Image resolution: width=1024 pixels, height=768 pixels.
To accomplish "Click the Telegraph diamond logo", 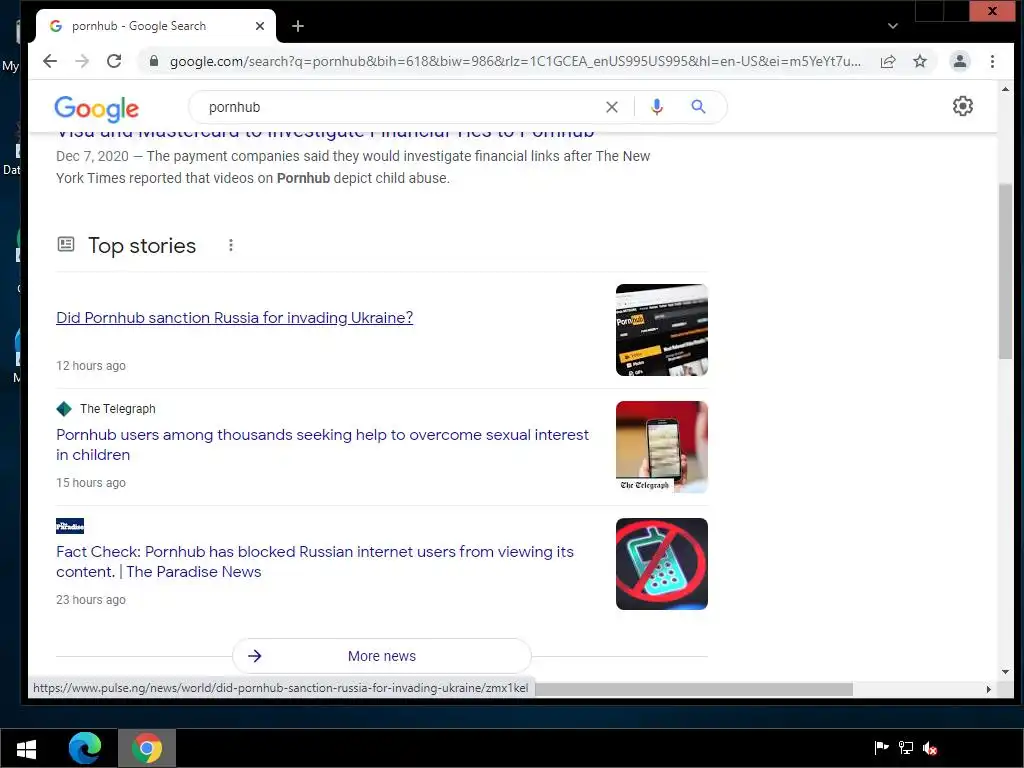I will (x=64, y=409).
